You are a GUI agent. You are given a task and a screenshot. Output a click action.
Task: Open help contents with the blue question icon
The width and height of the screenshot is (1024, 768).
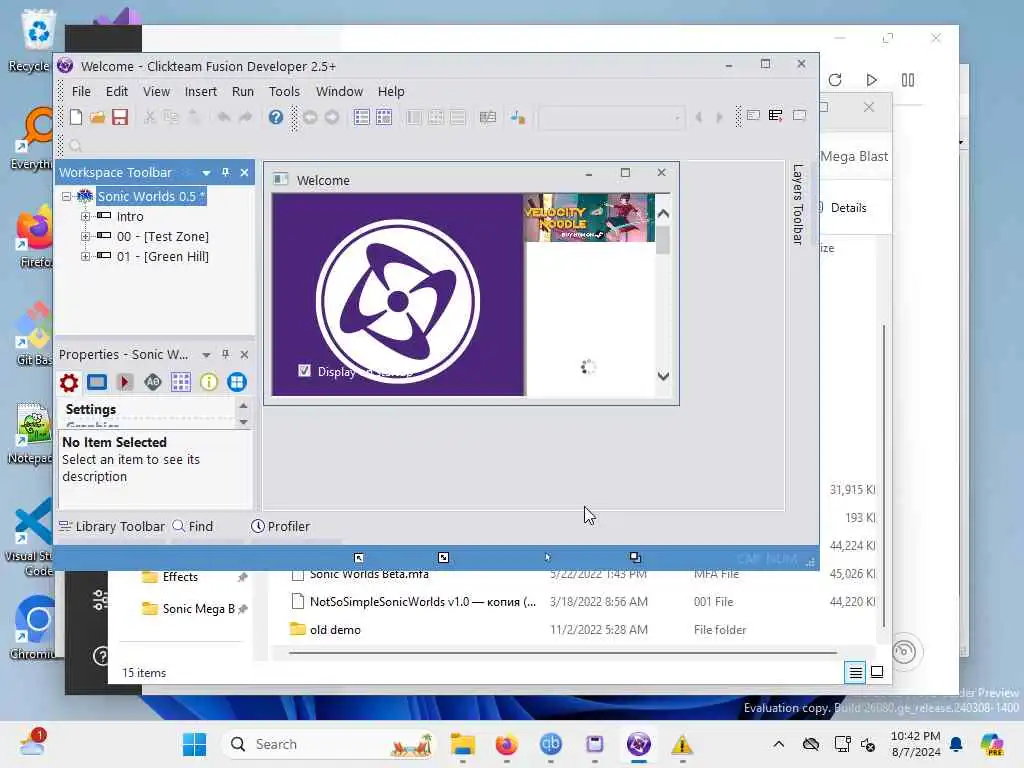tap(276, 117)
